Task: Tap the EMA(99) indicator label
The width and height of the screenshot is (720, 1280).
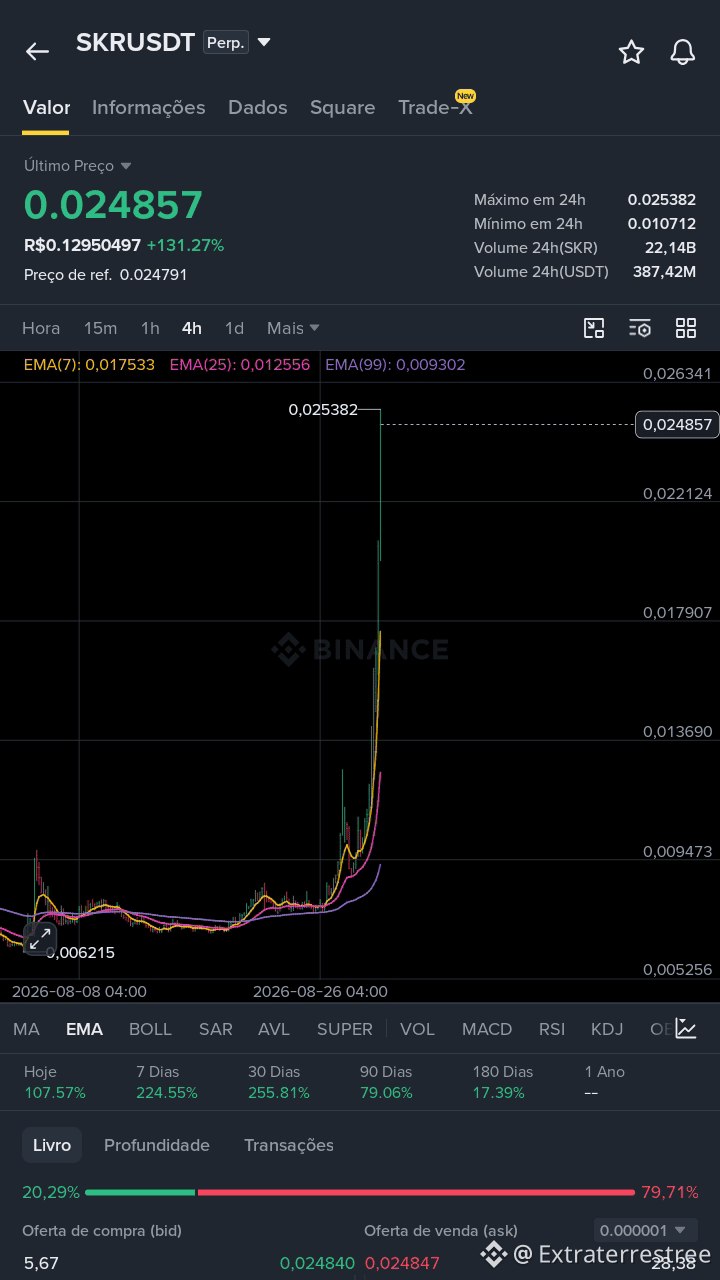Action: [x=395, y=365]
